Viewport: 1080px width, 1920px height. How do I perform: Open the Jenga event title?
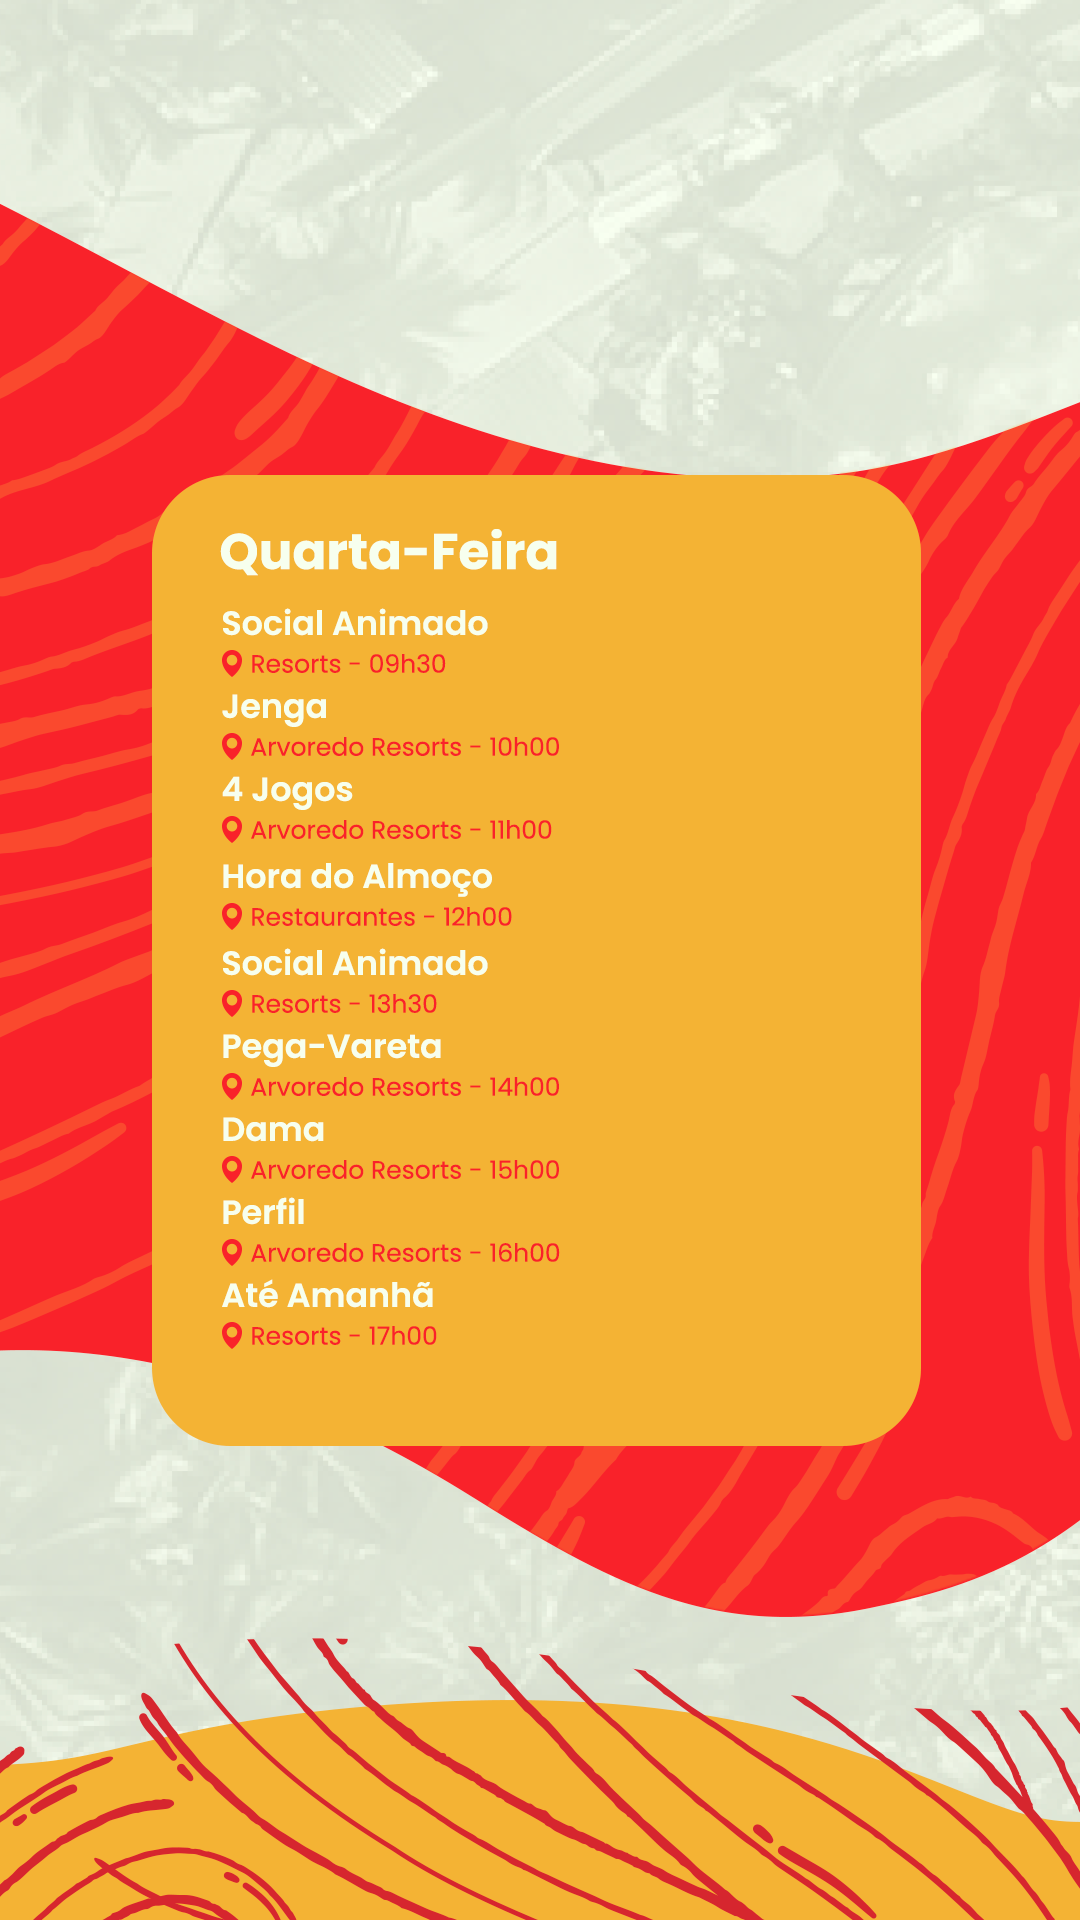pos(274,707)
